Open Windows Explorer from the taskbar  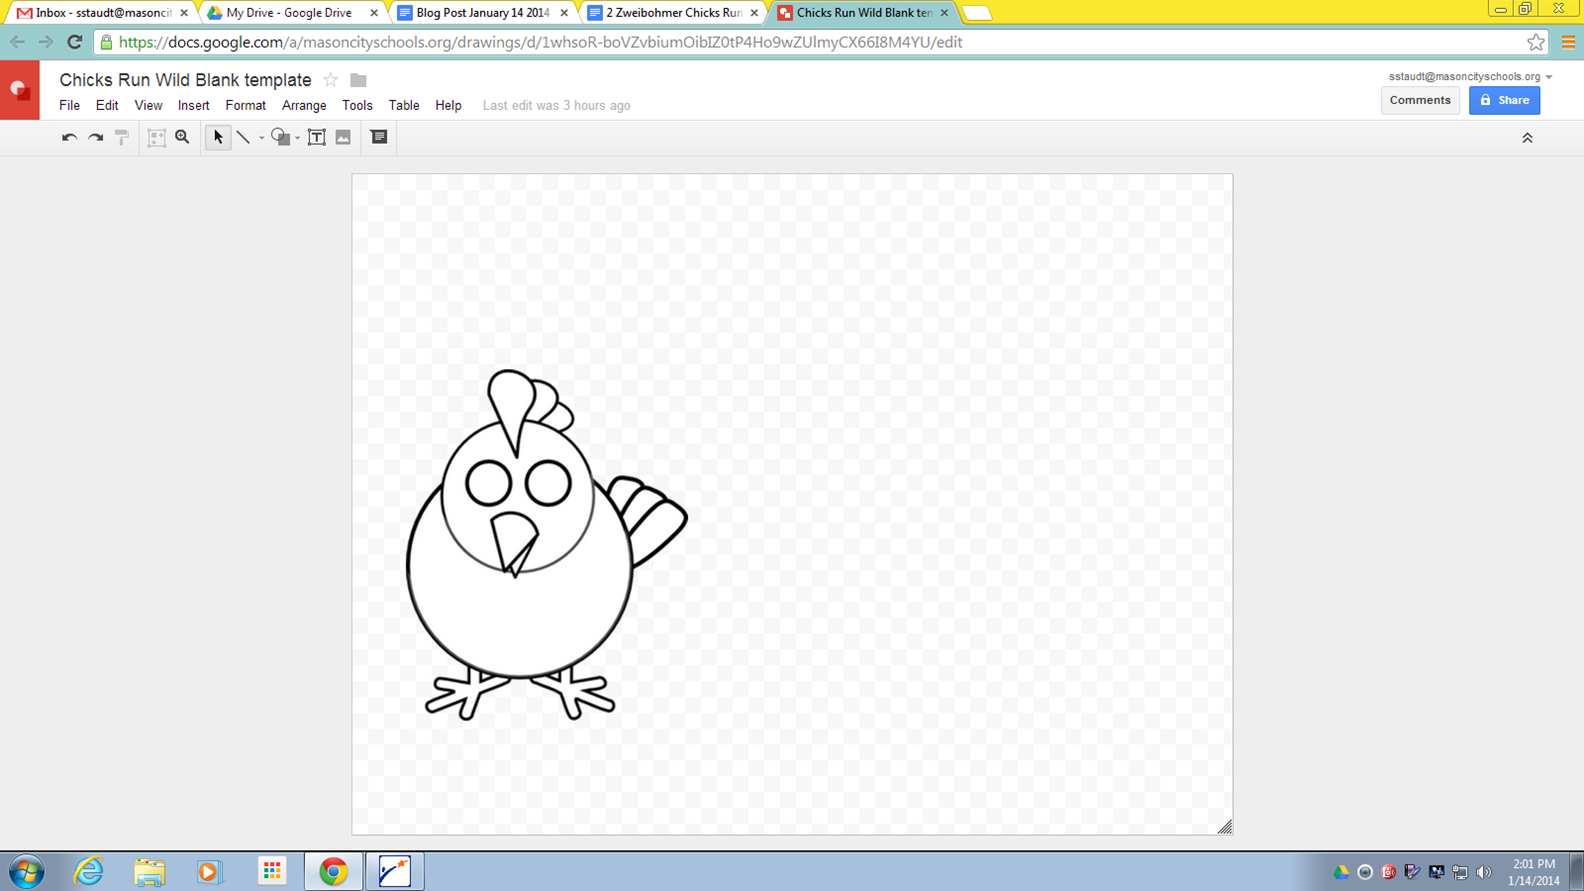tap(149, 872)
